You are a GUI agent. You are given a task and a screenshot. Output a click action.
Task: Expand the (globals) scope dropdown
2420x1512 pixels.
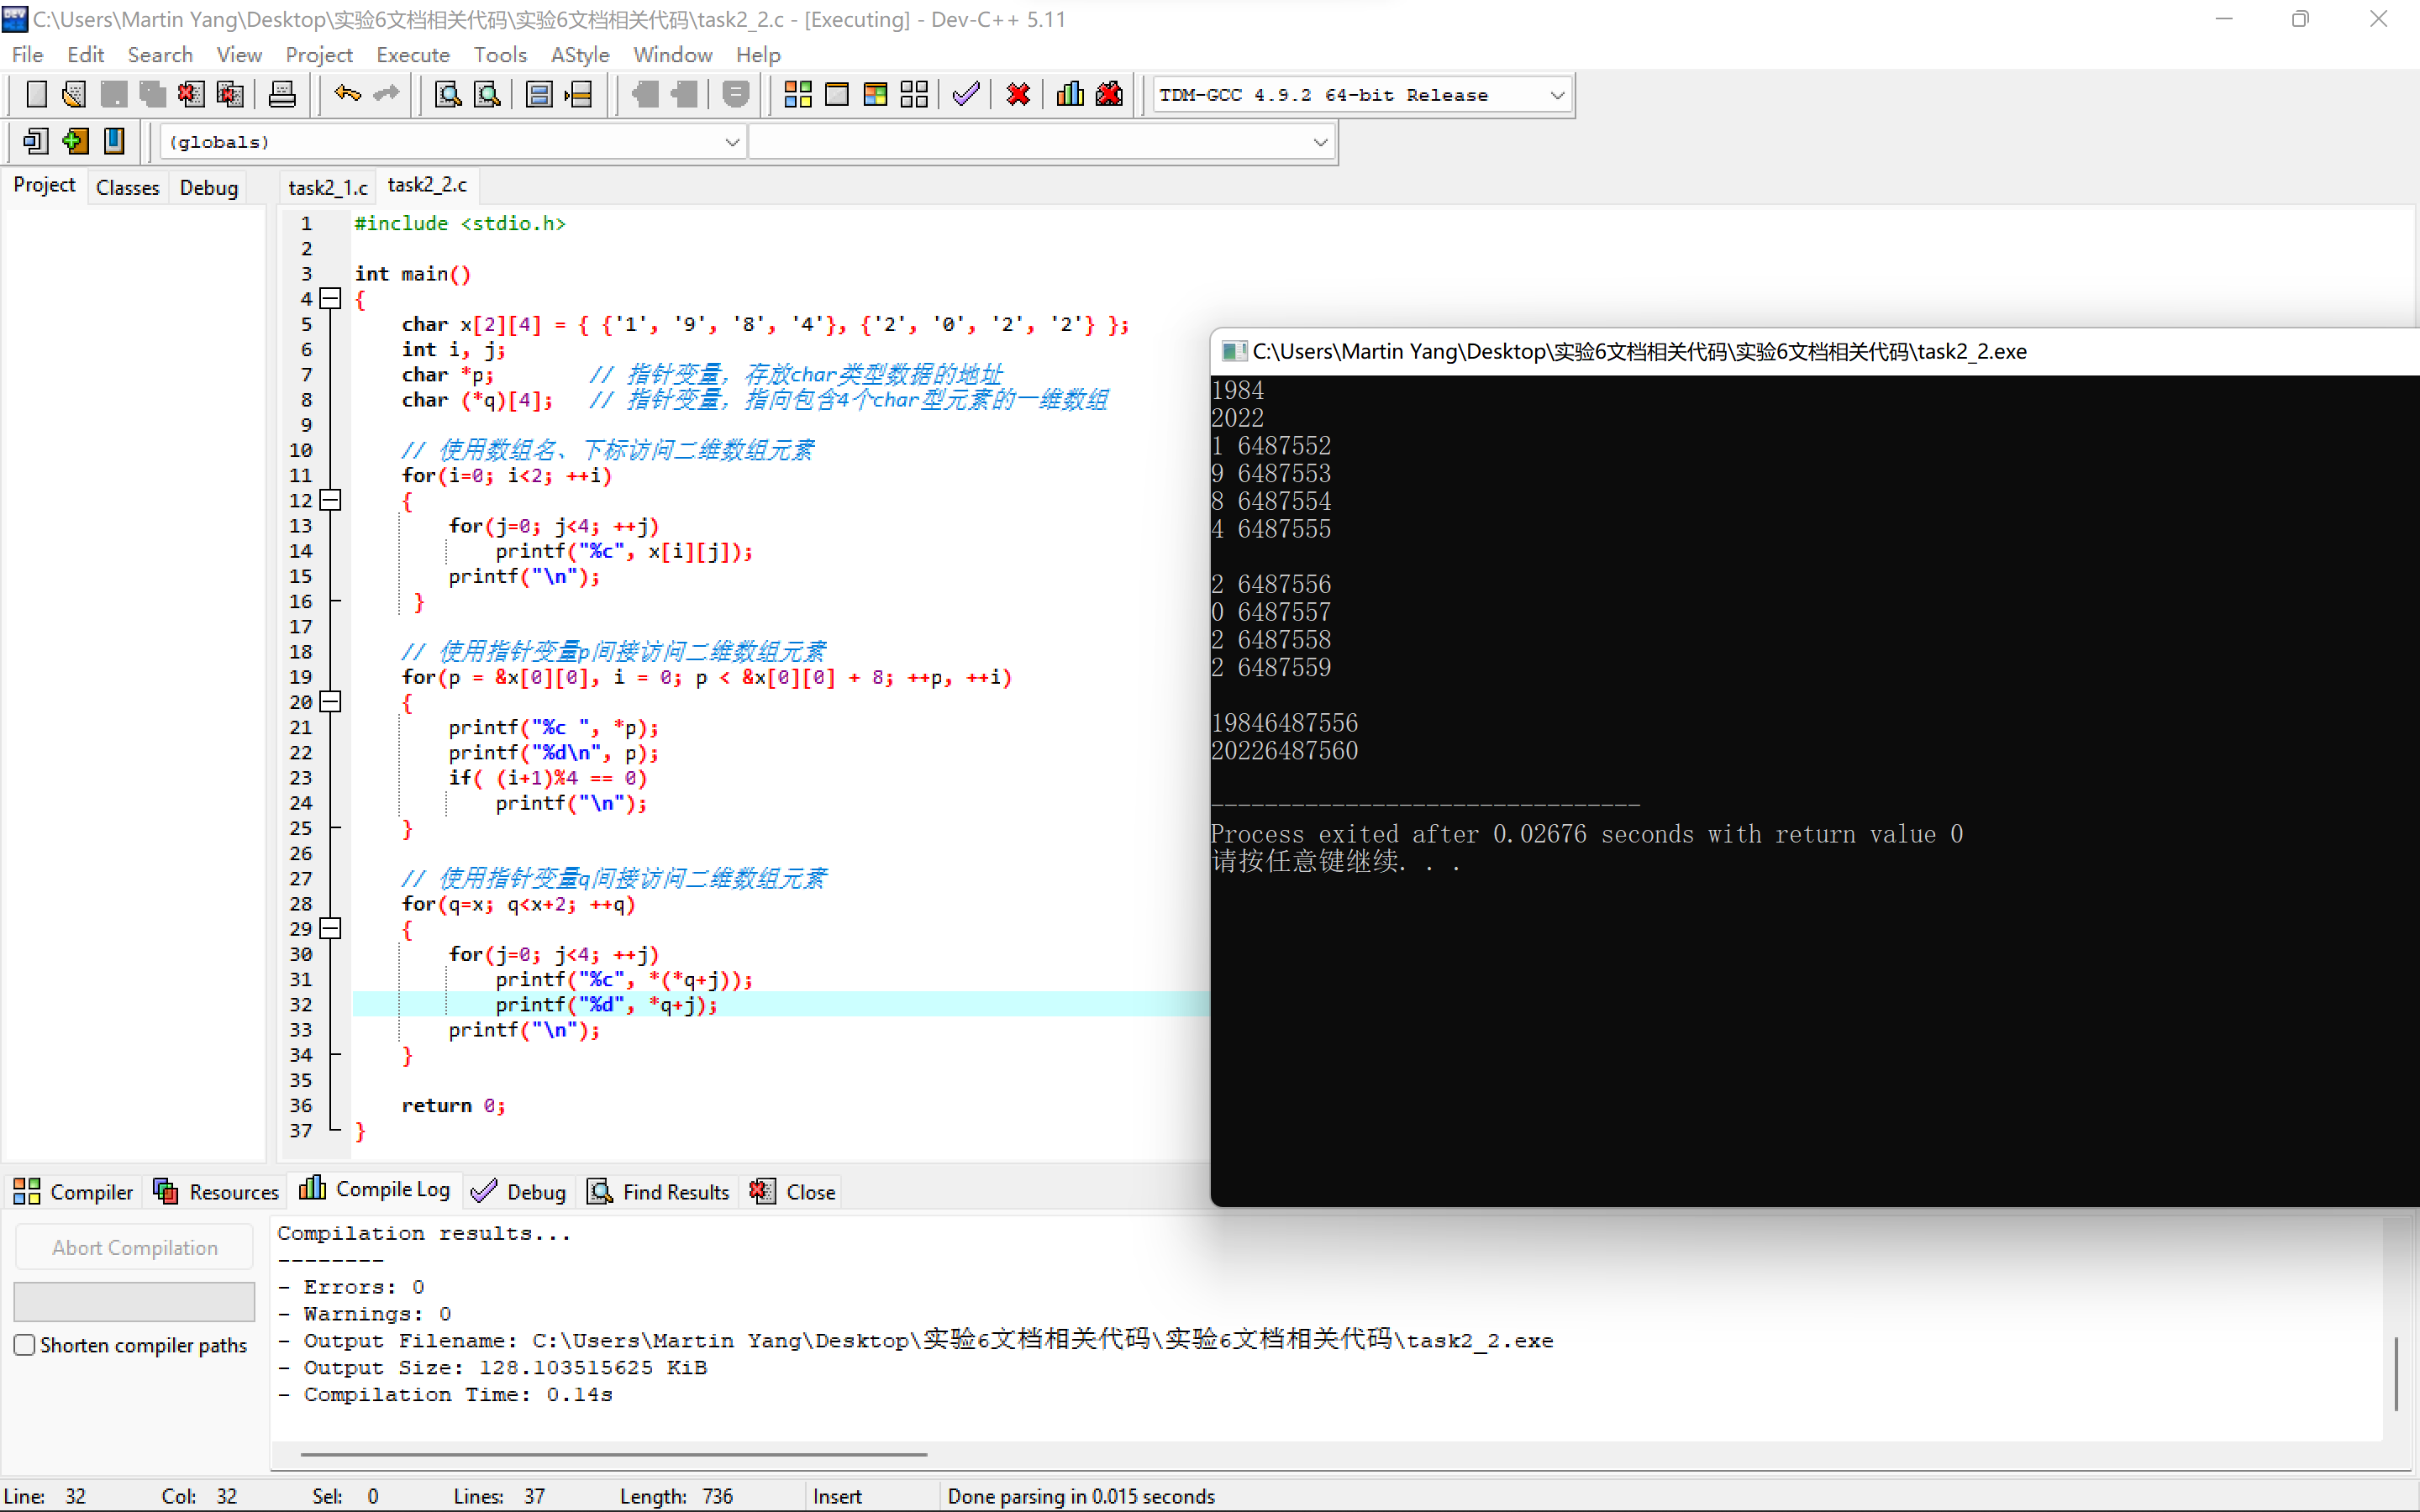(x=731, y=142)
